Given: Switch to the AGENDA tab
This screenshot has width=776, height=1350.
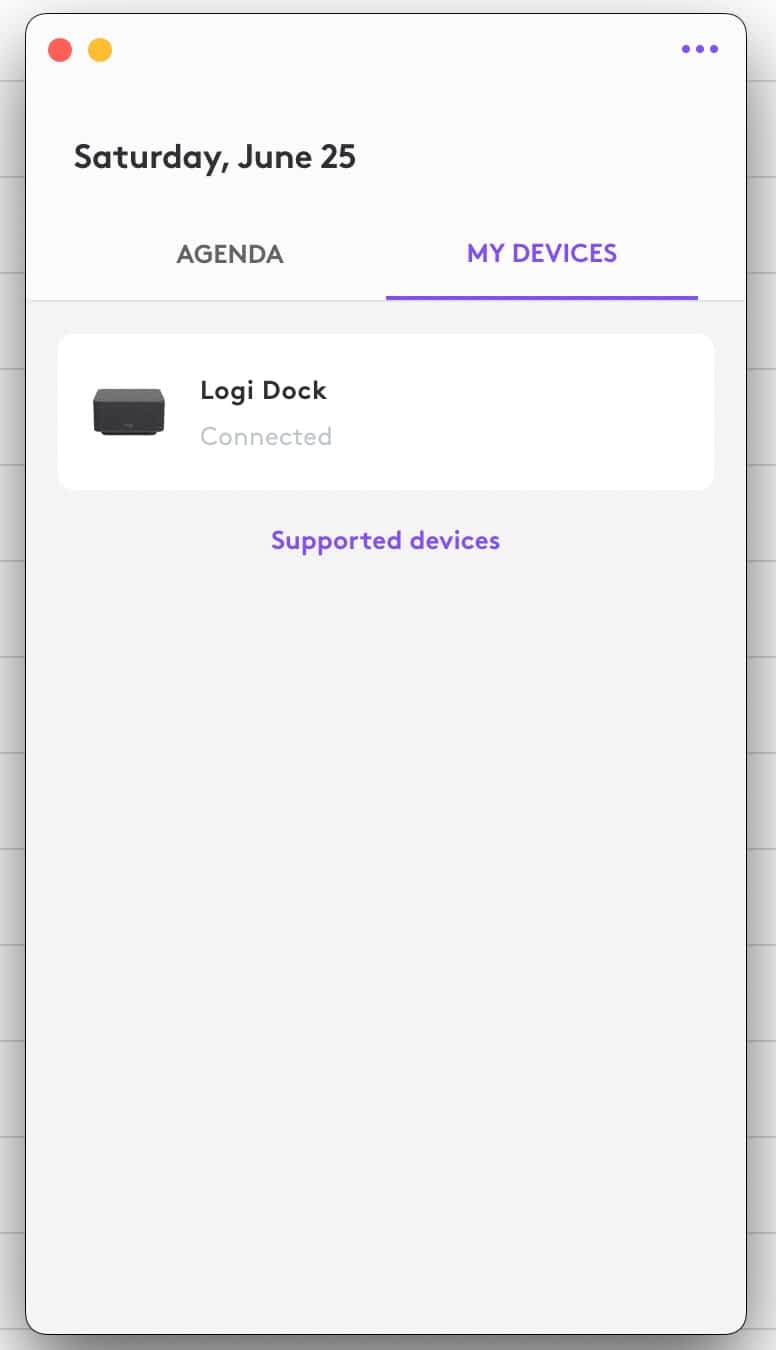Looking at the screenshot, I should point(230,254).
